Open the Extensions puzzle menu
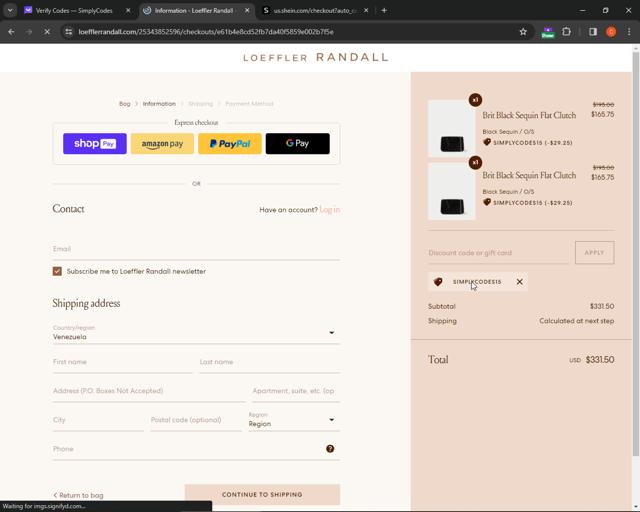640x512 pixels. [x=567, y=32]
